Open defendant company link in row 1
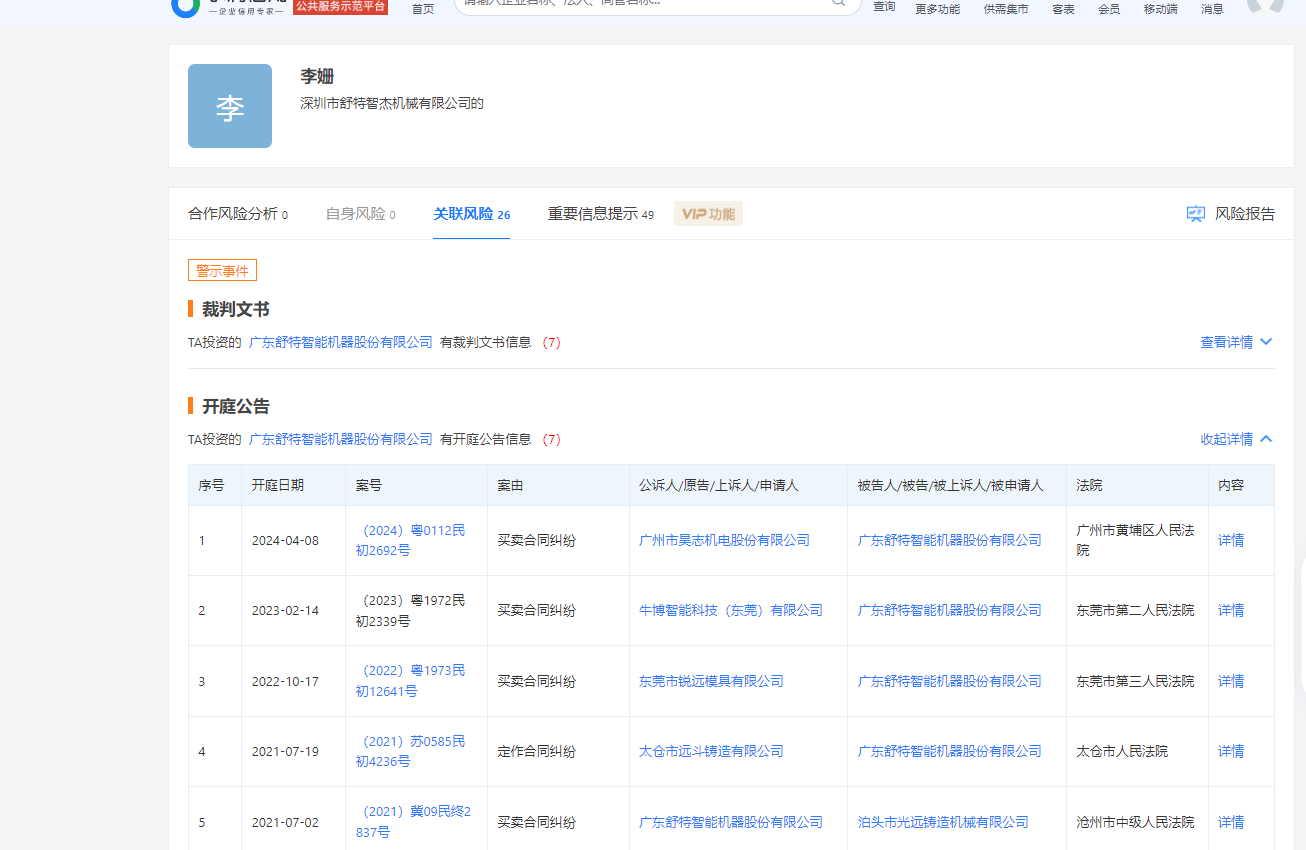The image size is (1306, 850). click(949, 540)
